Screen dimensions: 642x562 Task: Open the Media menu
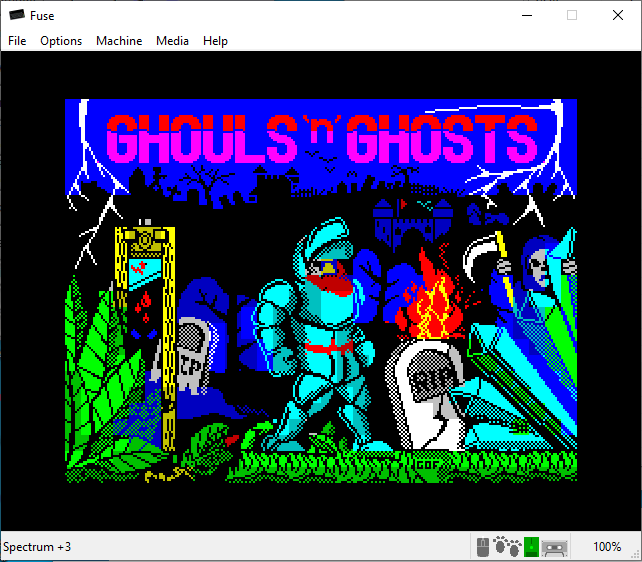point(172,41)
